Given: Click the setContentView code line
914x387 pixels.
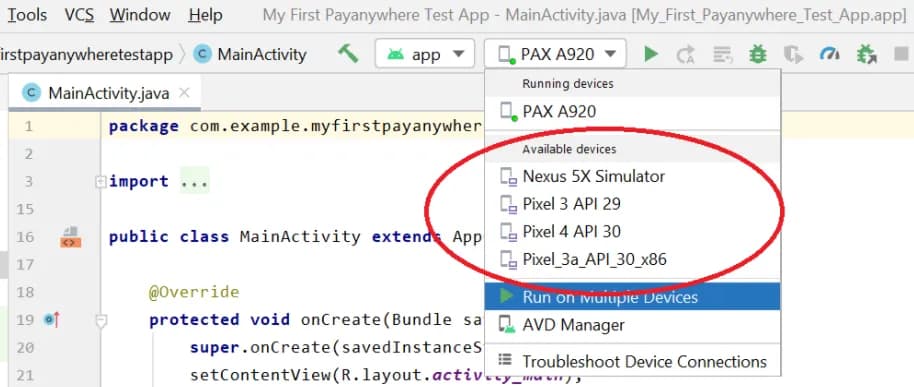Looking at the screenshot, I should [x=336, y=374].
